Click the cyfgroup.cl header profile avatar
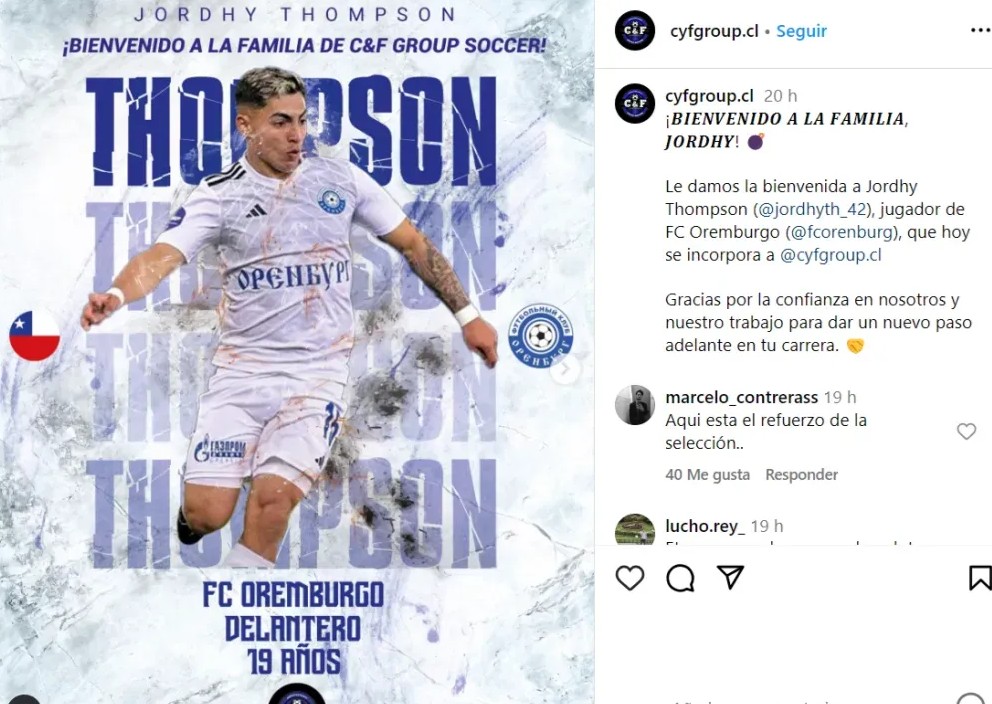The image size is (992, 704). tap(635, 30)
